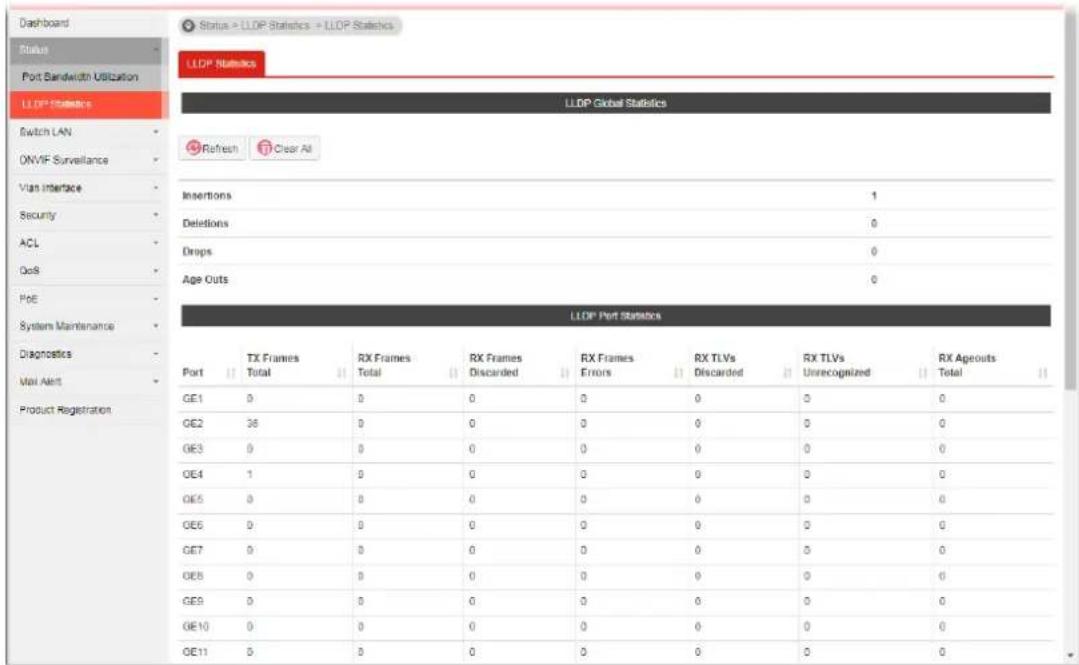Click the Age Outs statistic label
The height and width of the screenshot is (665, 1079).
tap(205, 279)
